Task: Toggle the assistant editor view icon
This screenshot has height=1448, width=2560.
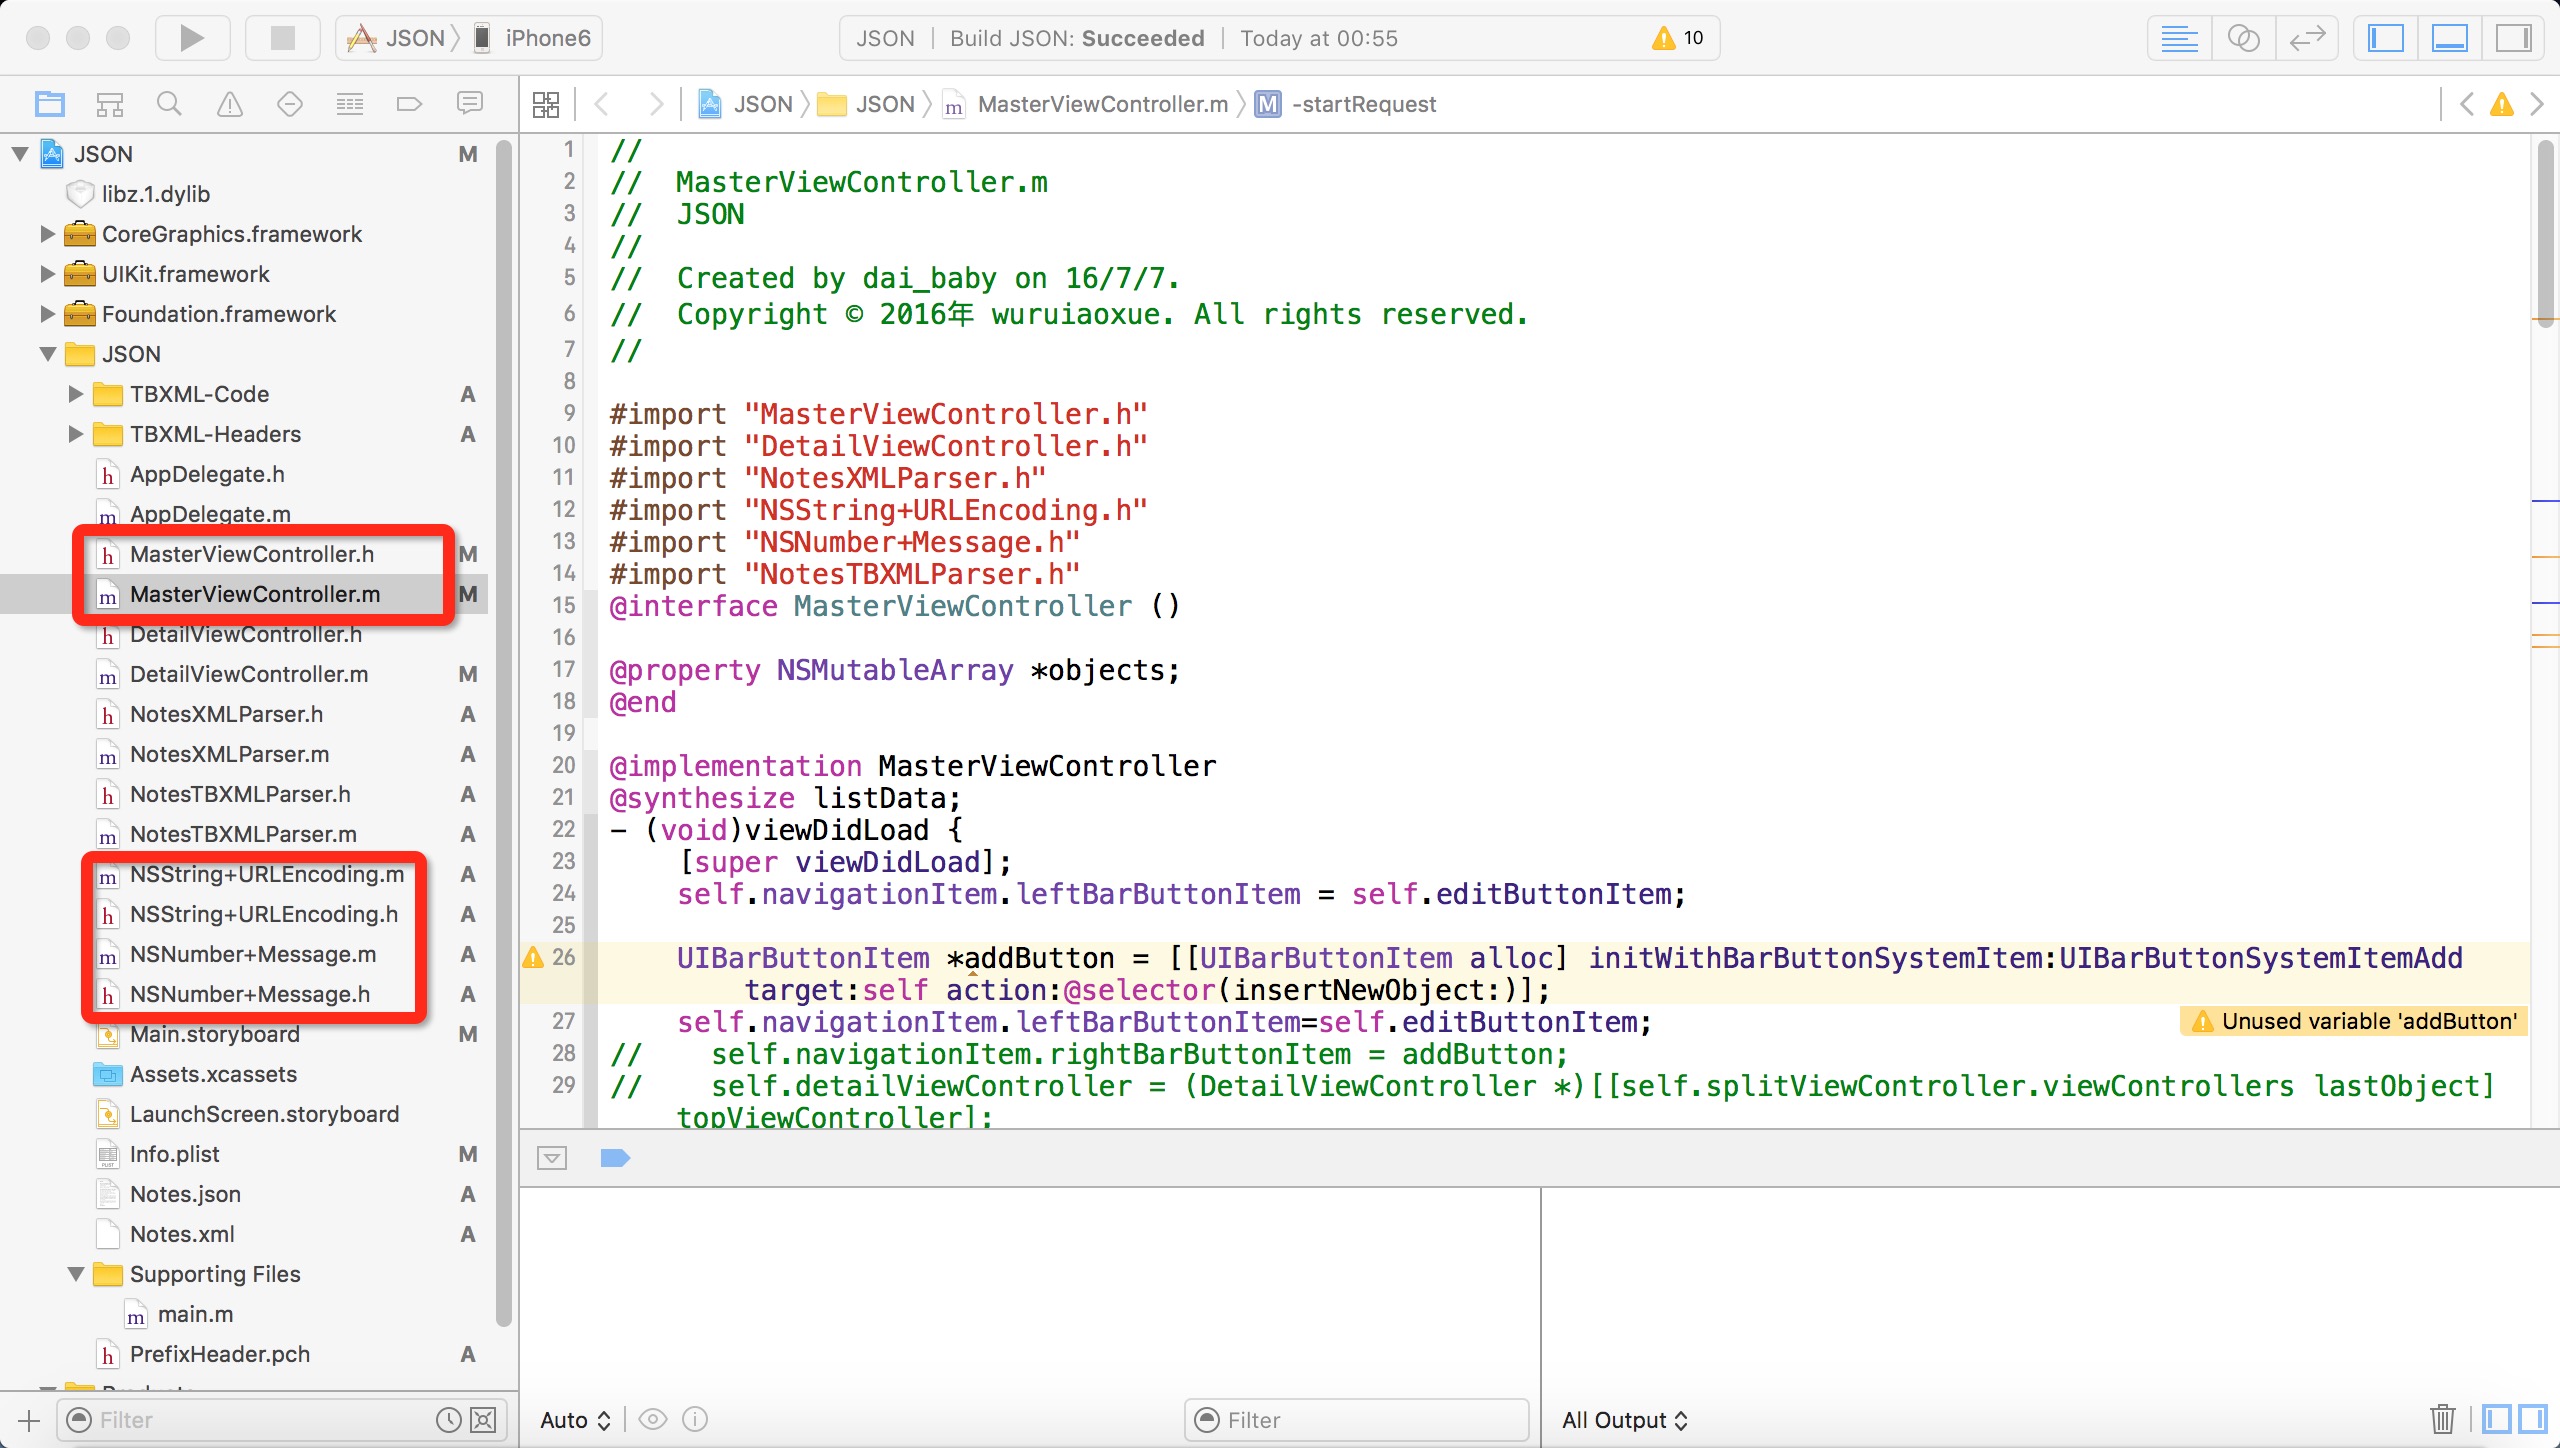Action: point(2247,39)
